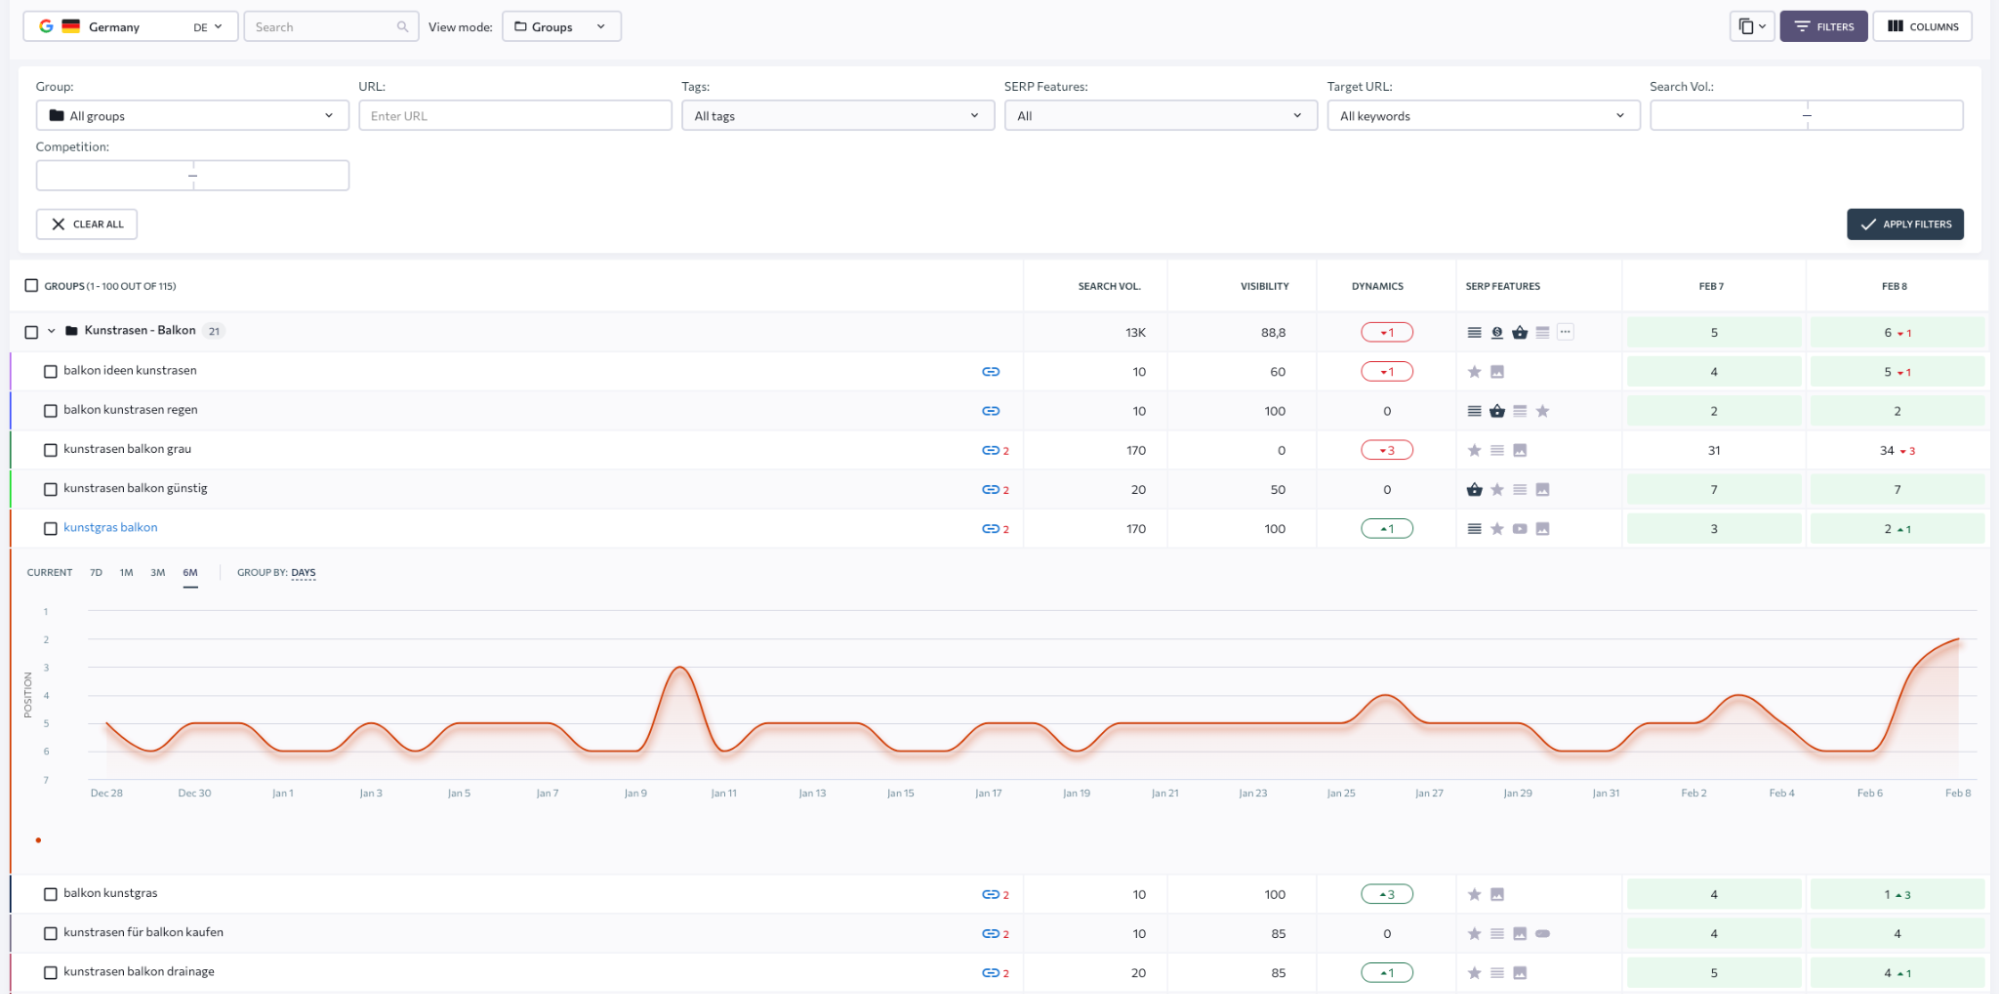Viewport: 1999px width, 994px height.
Task: Expand the All tags dropdown
Action: coord(837,116)
